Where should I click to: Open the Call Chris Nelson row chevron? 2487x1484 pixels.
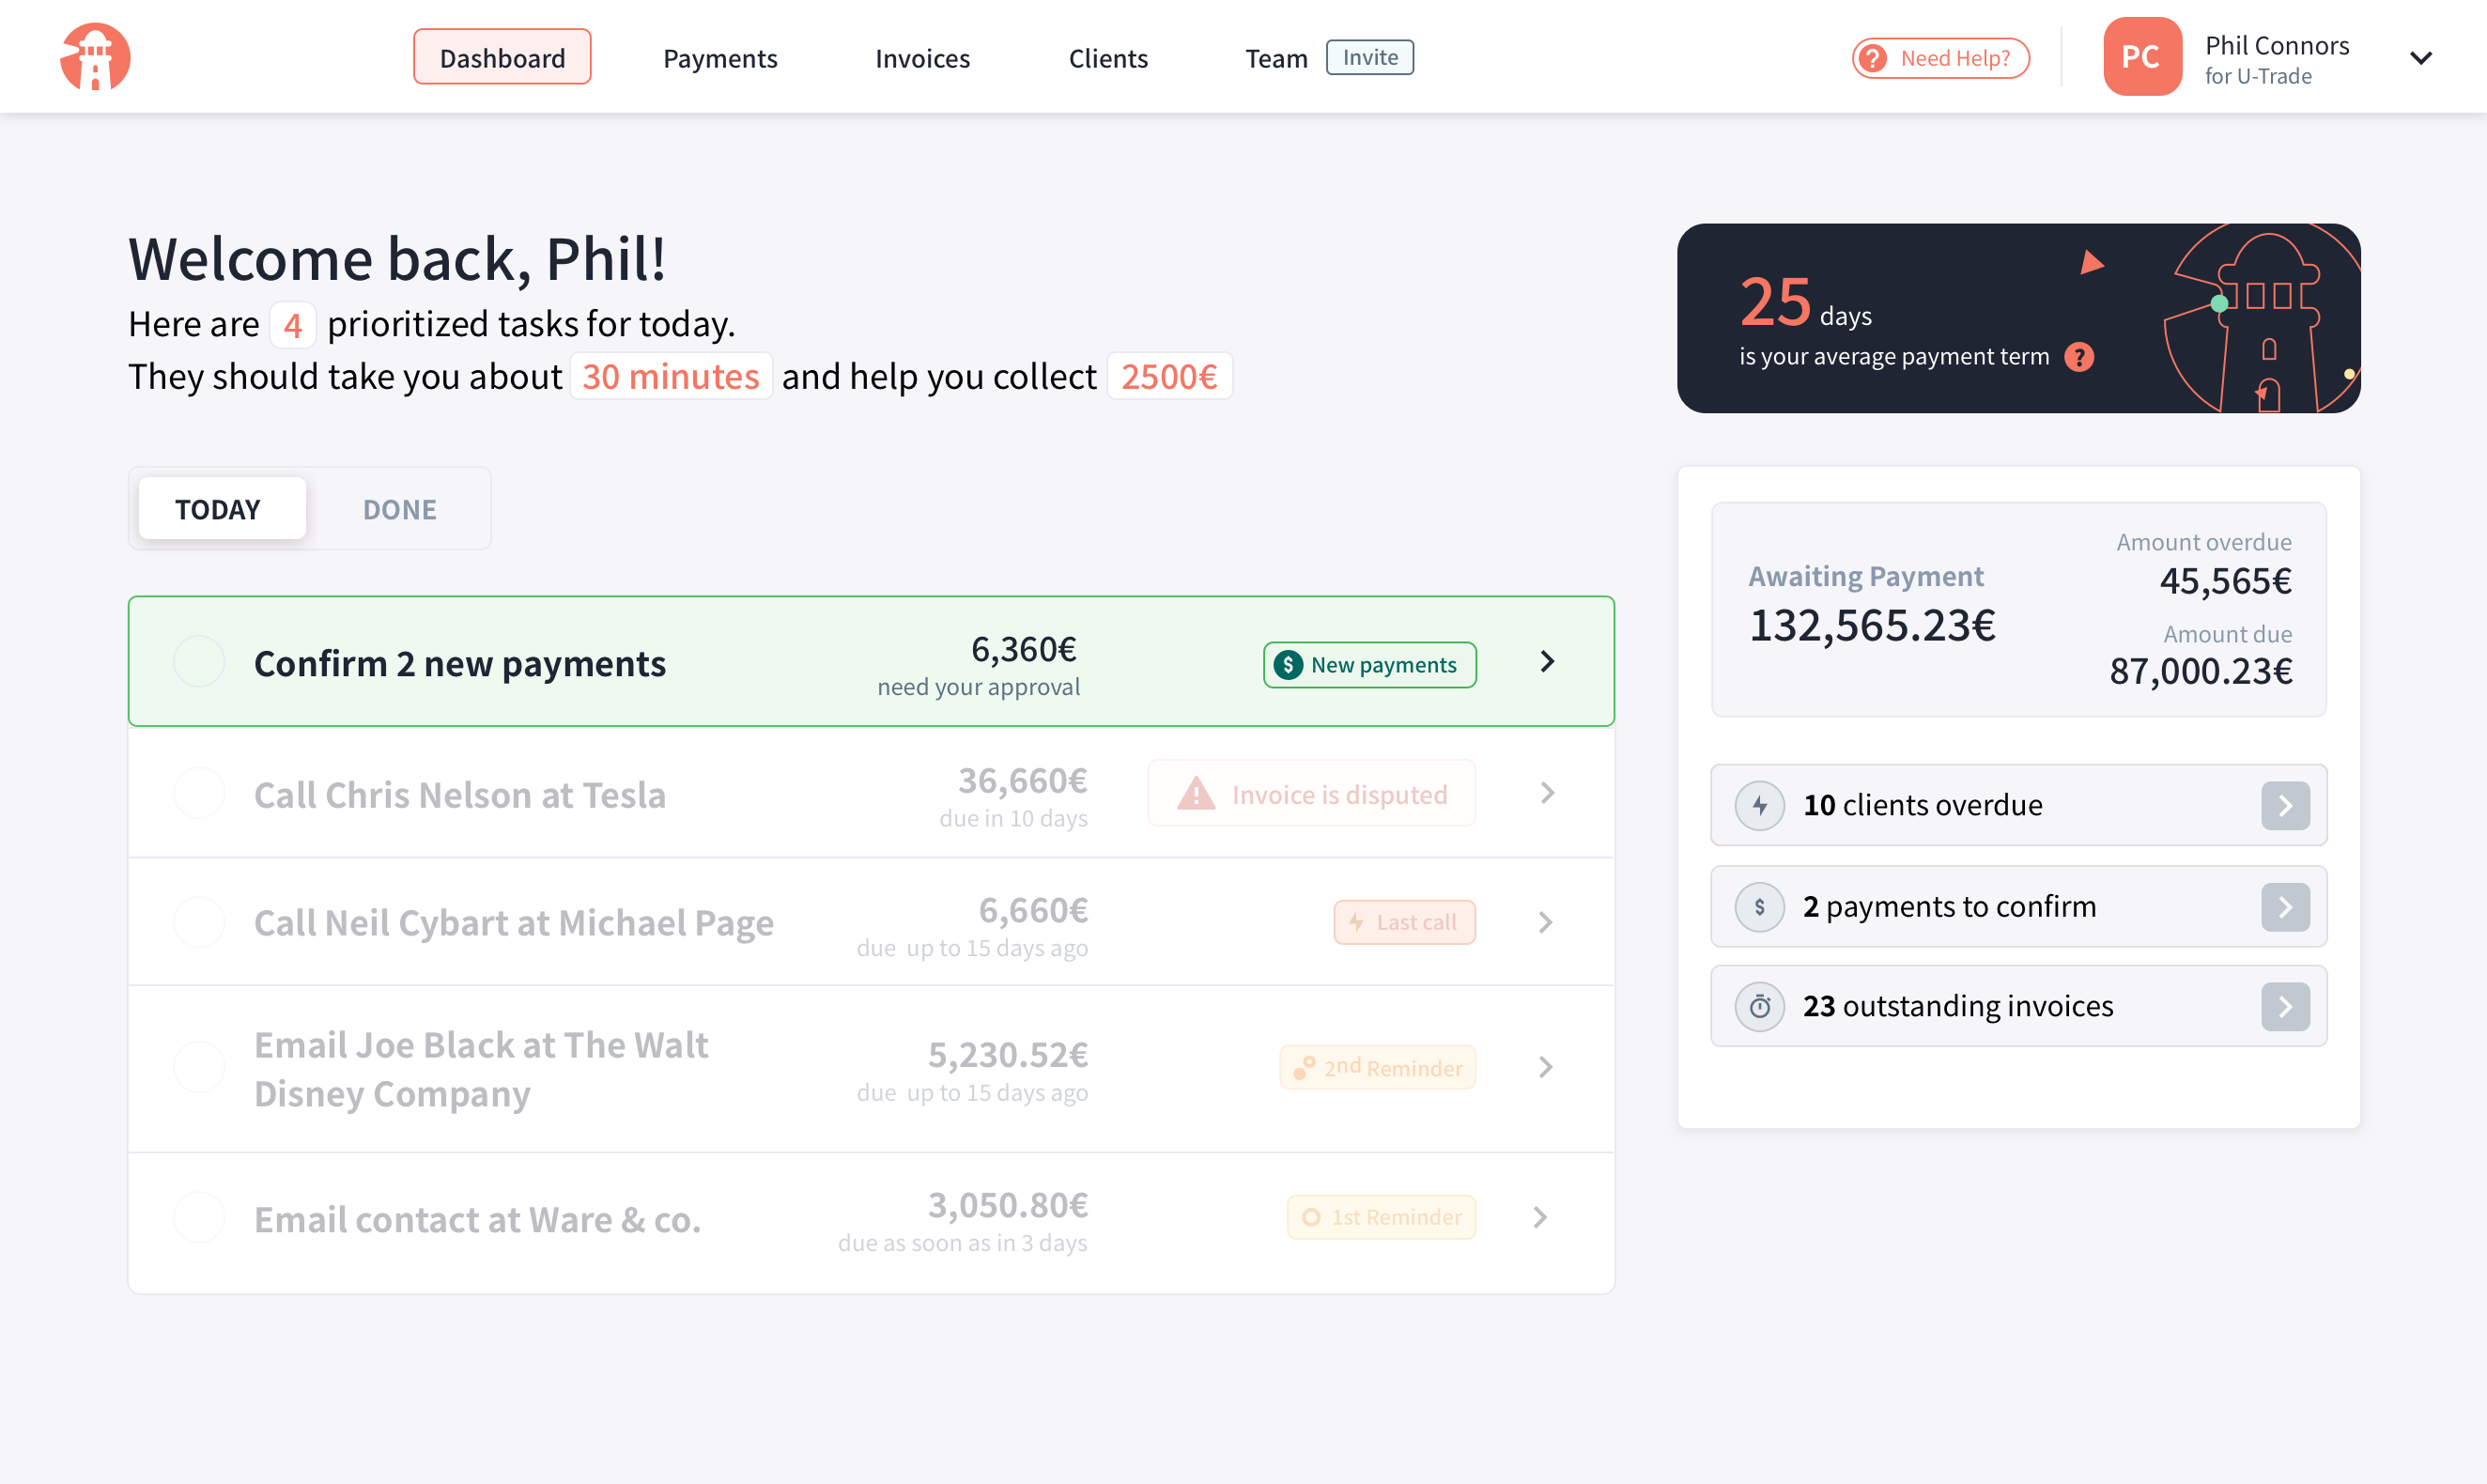(x=1547, y=794)
